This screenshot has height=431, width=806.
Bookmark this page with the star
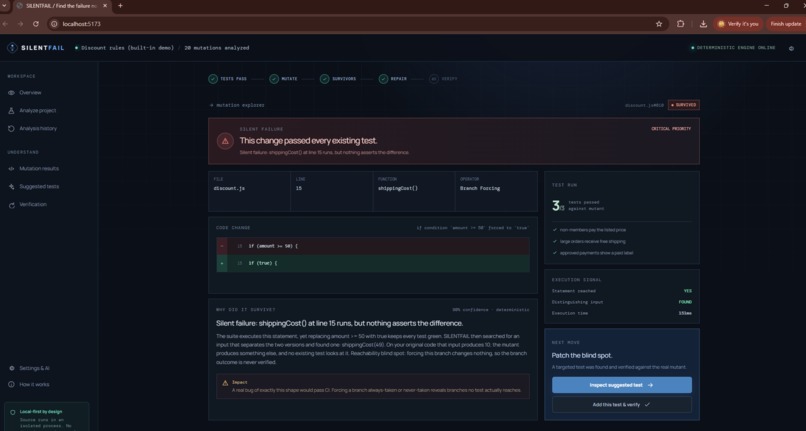(x=658, y=24)
